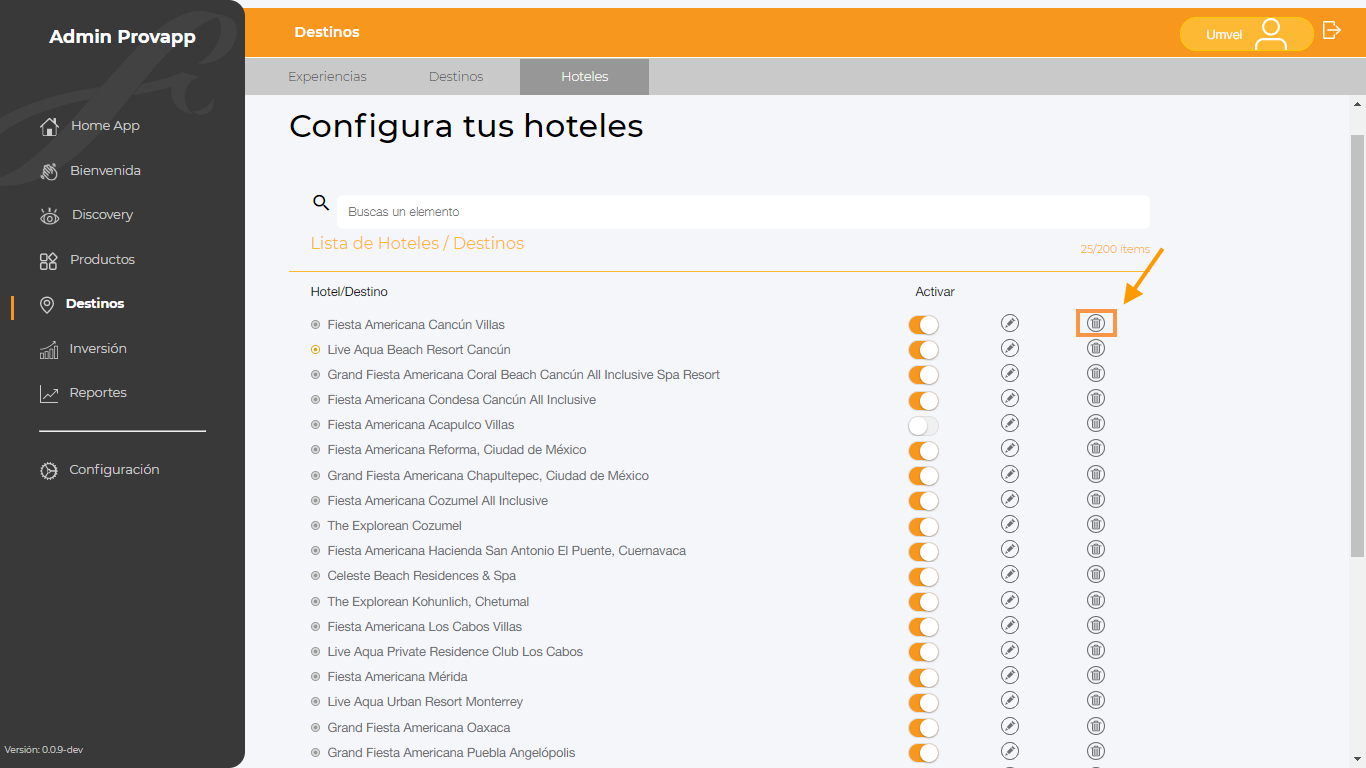Select radio dot for Fiesta Americana Cancún Villas
Viewport: 1366px width, 768px height.
click(x=315, y=325)
